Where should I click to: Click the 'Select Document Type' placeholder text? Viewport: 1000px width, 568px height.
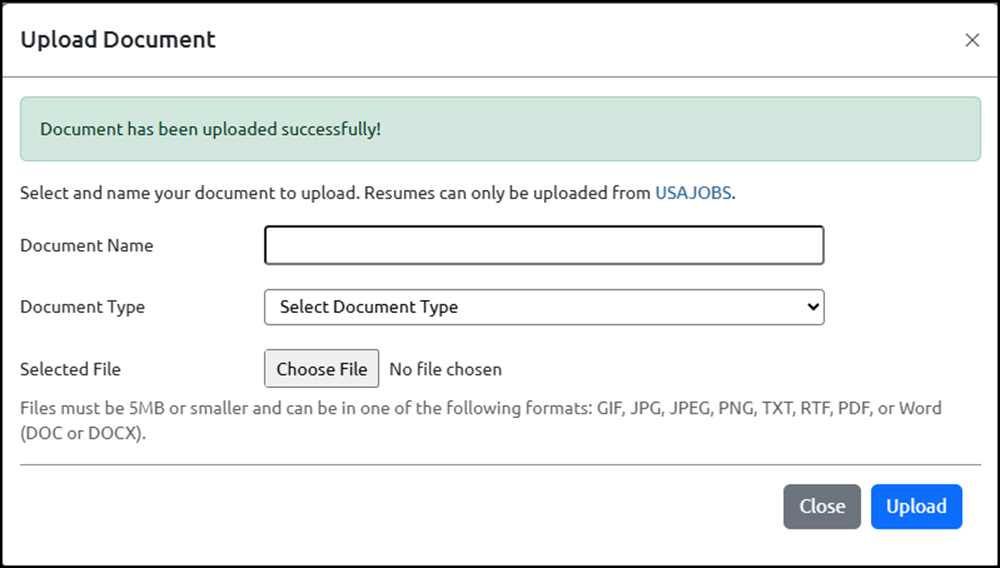(x=369, y=307)
